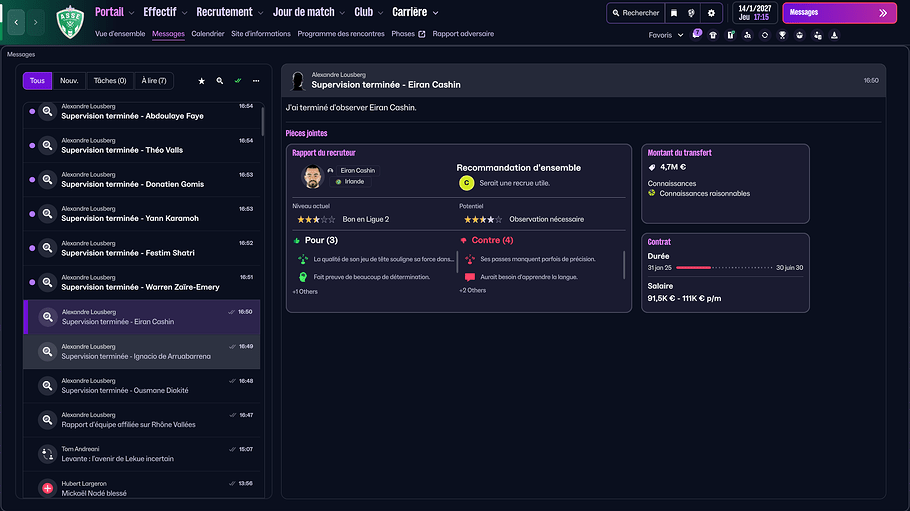The height and width of the screenshot is (511, 910).
Task: Open the shirt shortcut icon
Action: (713, 35)
